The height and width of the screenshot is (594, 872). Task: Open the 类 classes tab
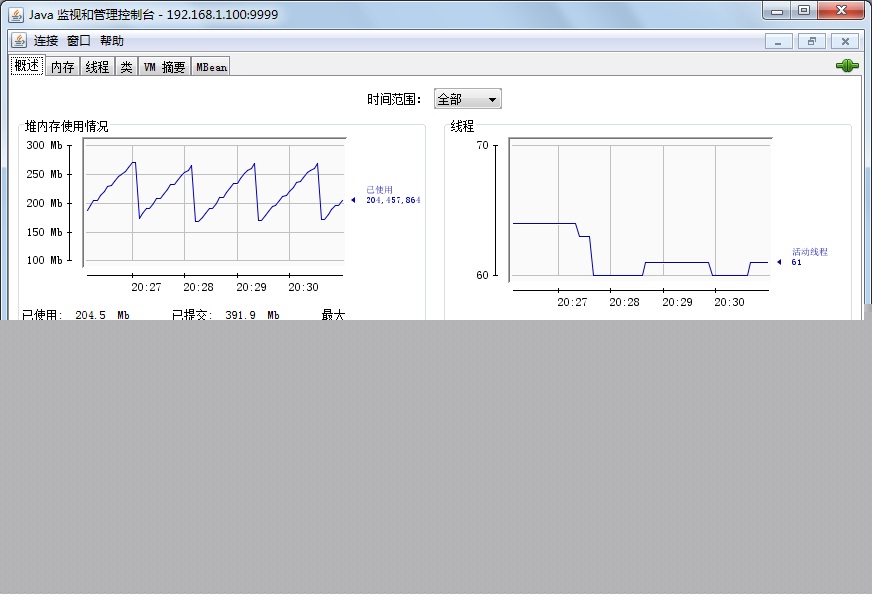tap(126, 67)
